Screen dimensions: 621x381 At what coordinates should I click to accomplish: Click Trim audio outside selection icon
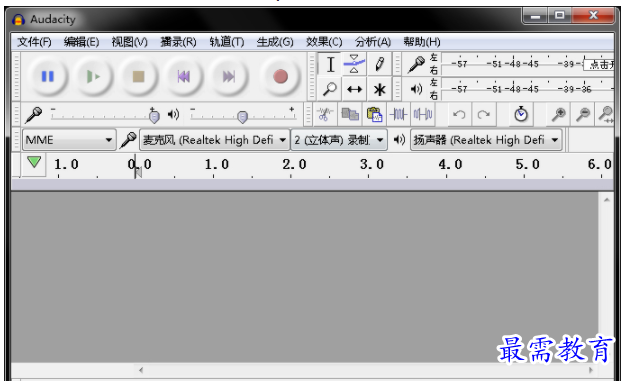[x=398, y=115]
